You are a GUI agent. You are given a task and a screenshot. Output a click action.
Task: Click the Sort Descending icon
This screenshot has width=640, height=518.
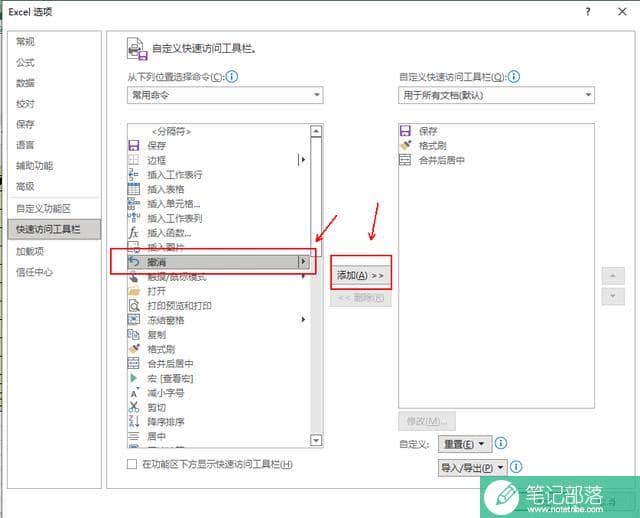pos(134,421)
